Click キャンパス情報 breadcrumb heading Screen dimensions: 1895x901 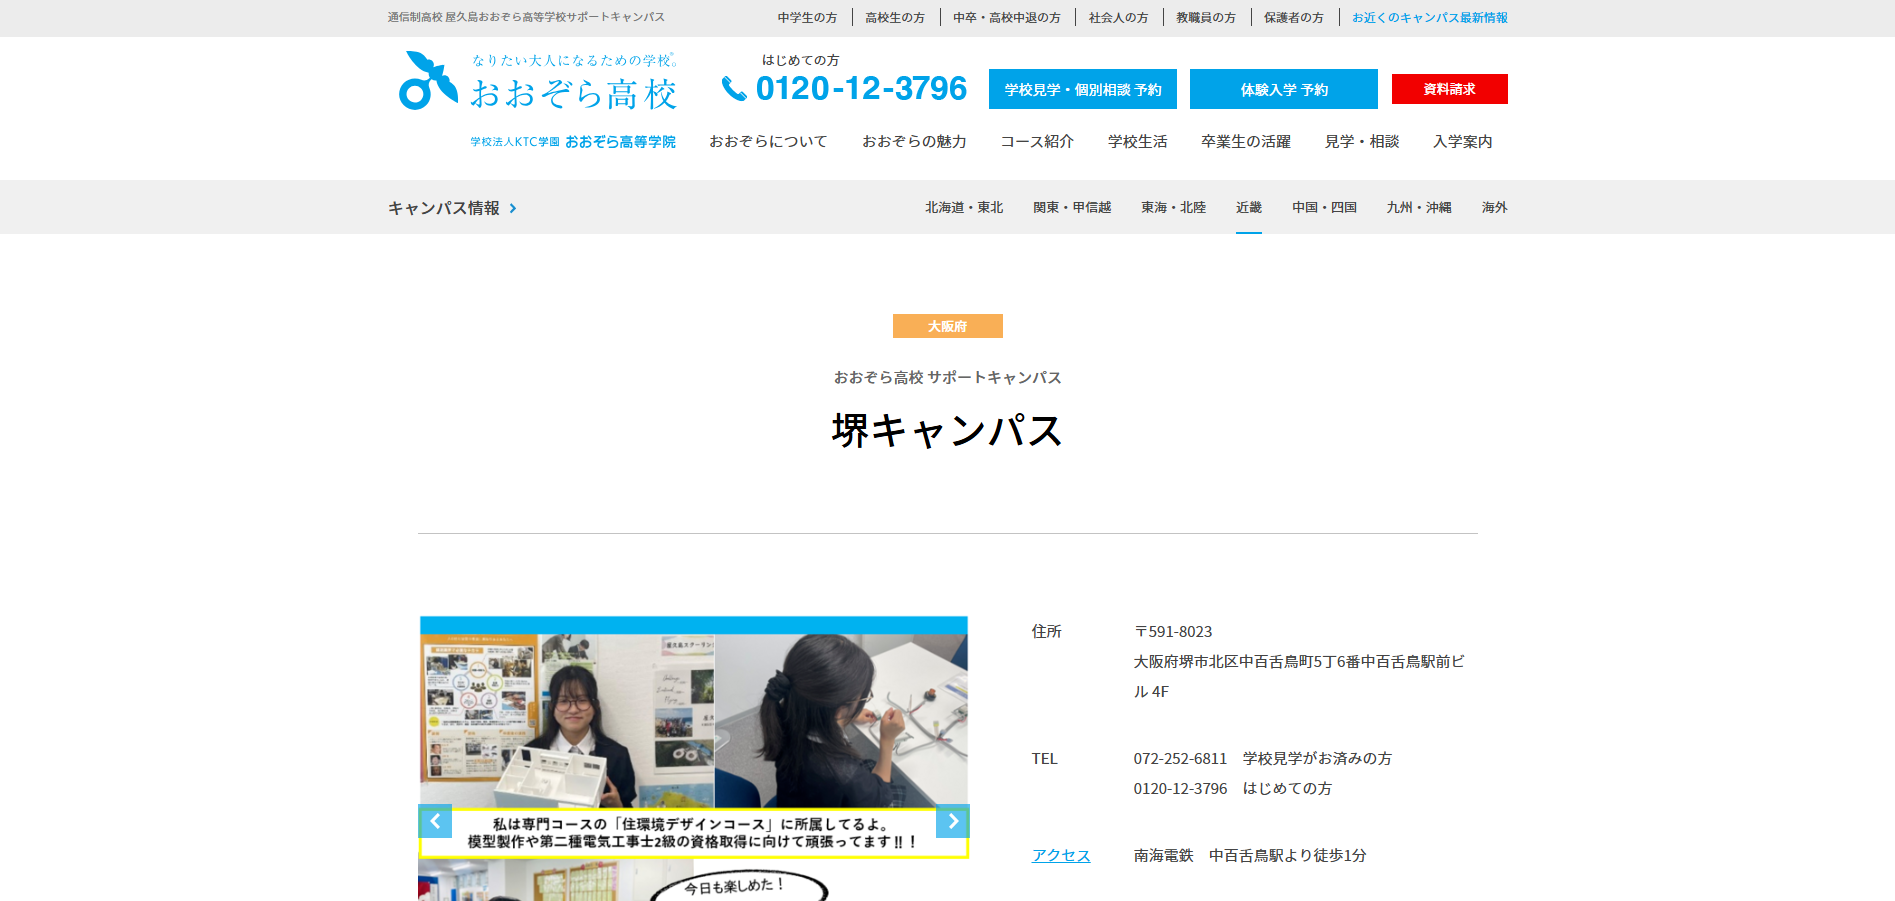(444, 208)
